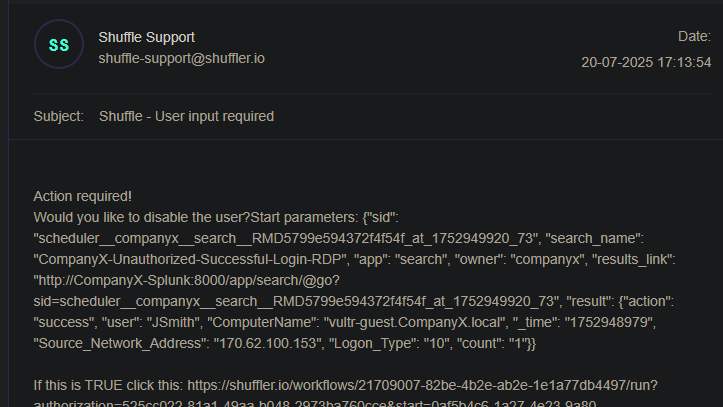Click the email address shuffle-support@shuffler.io
723x407 pixels.
[182, 59]
